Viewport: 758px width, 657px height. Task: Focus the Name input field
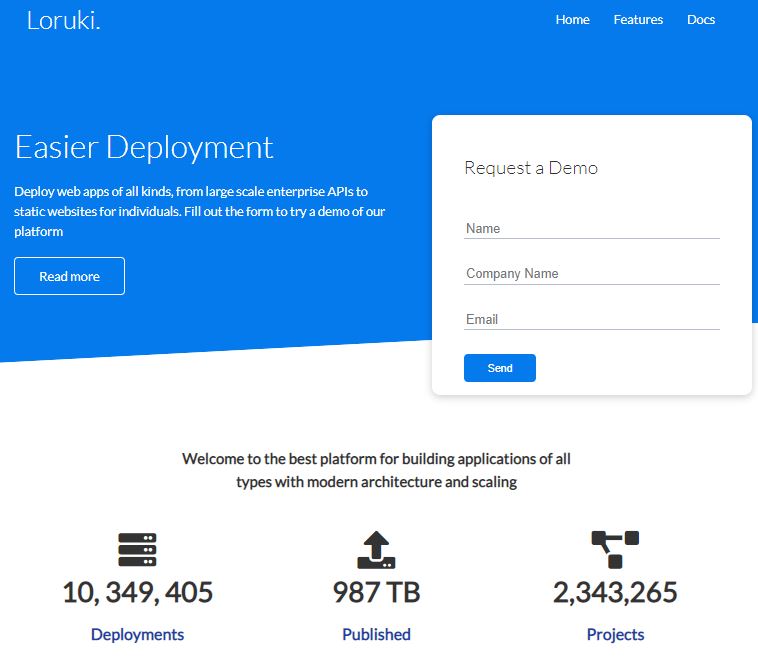point(591,228)
